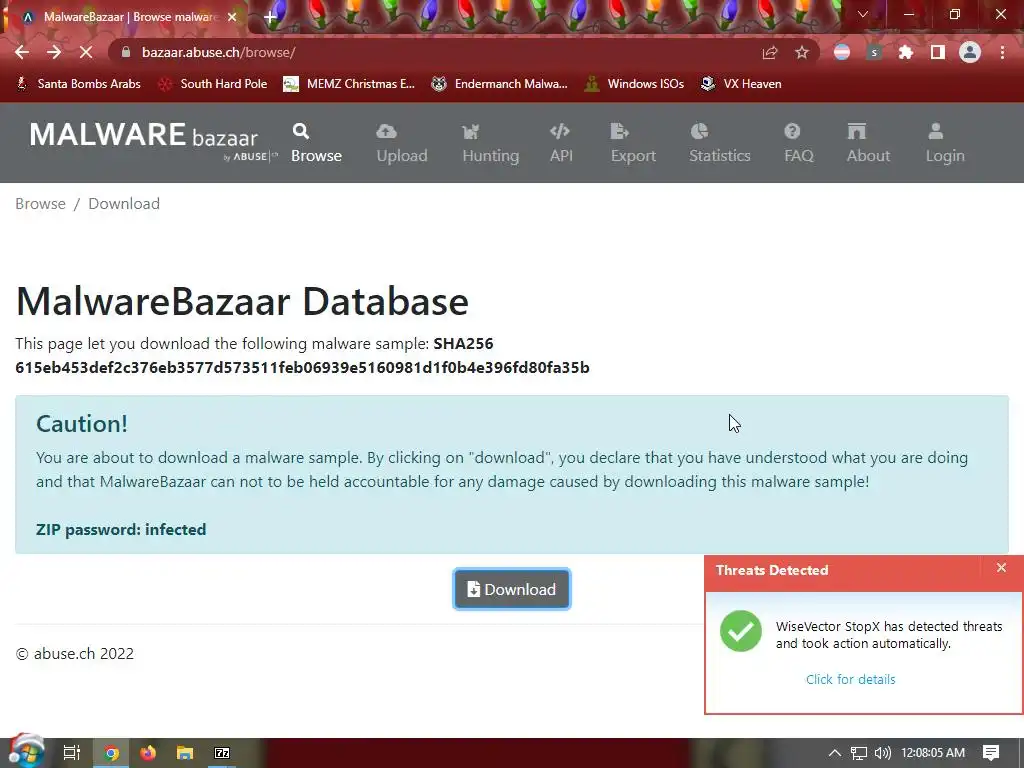Open File Explorer from the taskbar
The width and height of the screenshot is (1024, 768).
(x=185, y=753)
